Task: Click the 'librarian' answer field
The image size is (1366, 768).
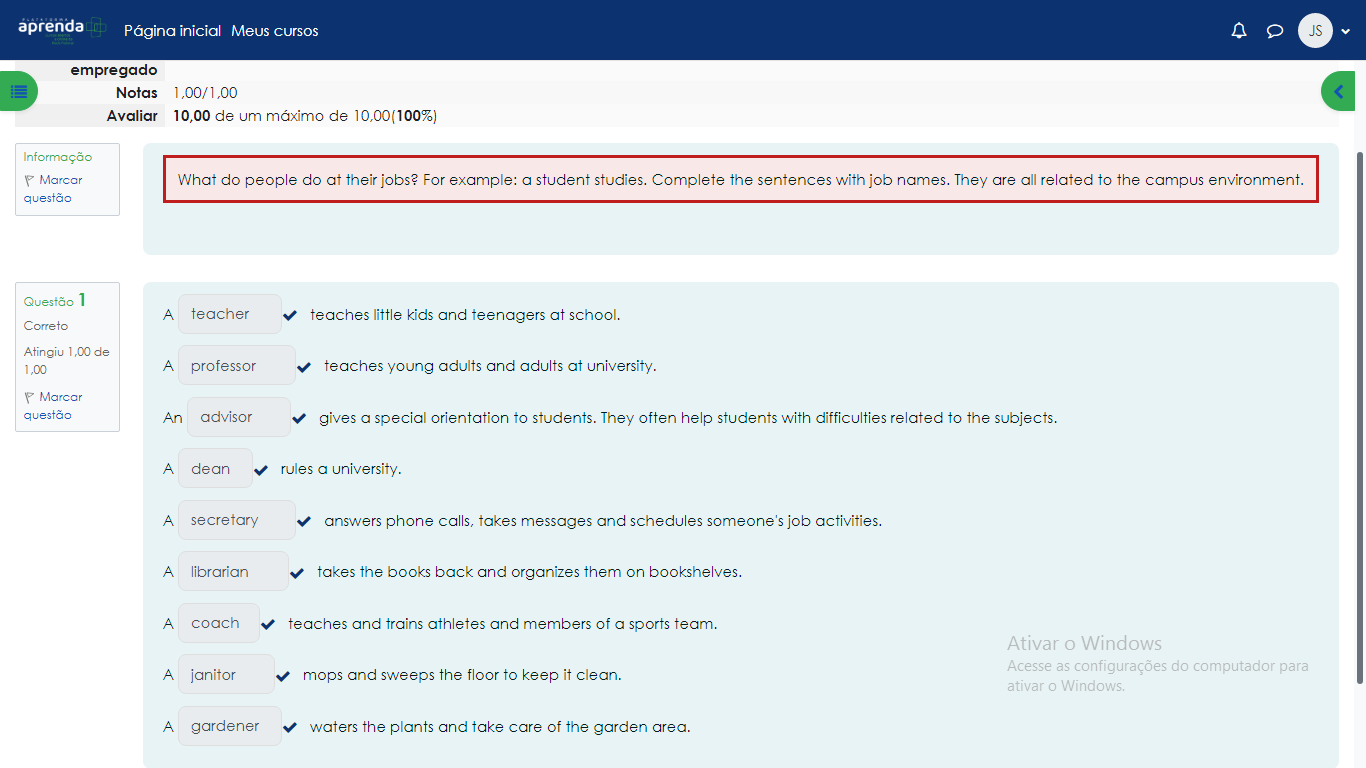Action: point(232,572)
